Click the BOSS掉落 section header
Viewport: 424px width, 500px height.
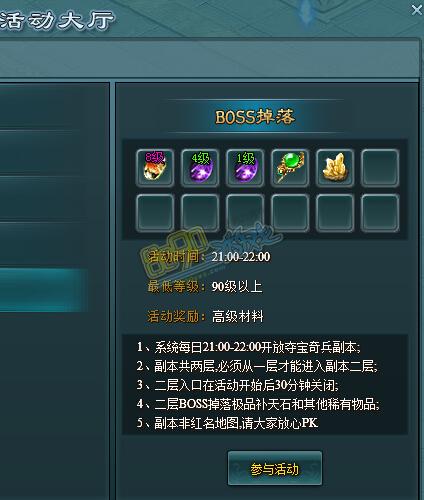(255, 117)
